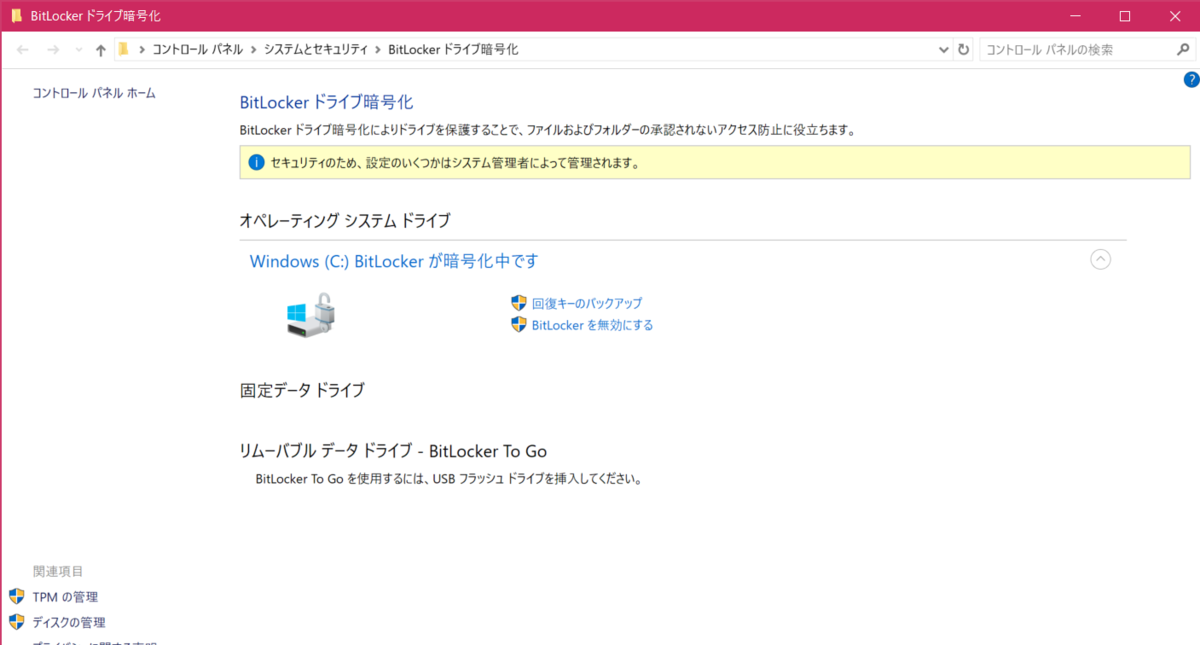Click the Windows (C:) BitLocker が暗号化中です heading
1200x645 pixels.
click(x=394, y=261)
